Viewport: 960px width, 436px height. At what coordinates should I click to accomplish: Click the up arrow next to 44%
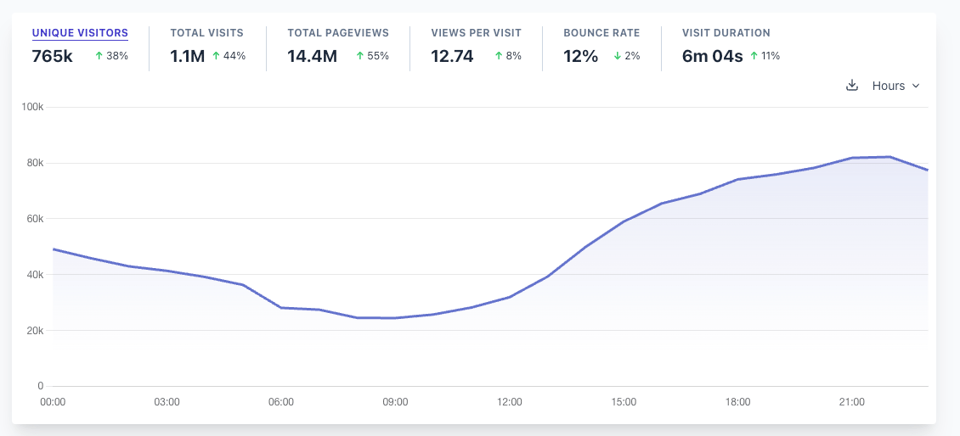[x=215, y=56]
